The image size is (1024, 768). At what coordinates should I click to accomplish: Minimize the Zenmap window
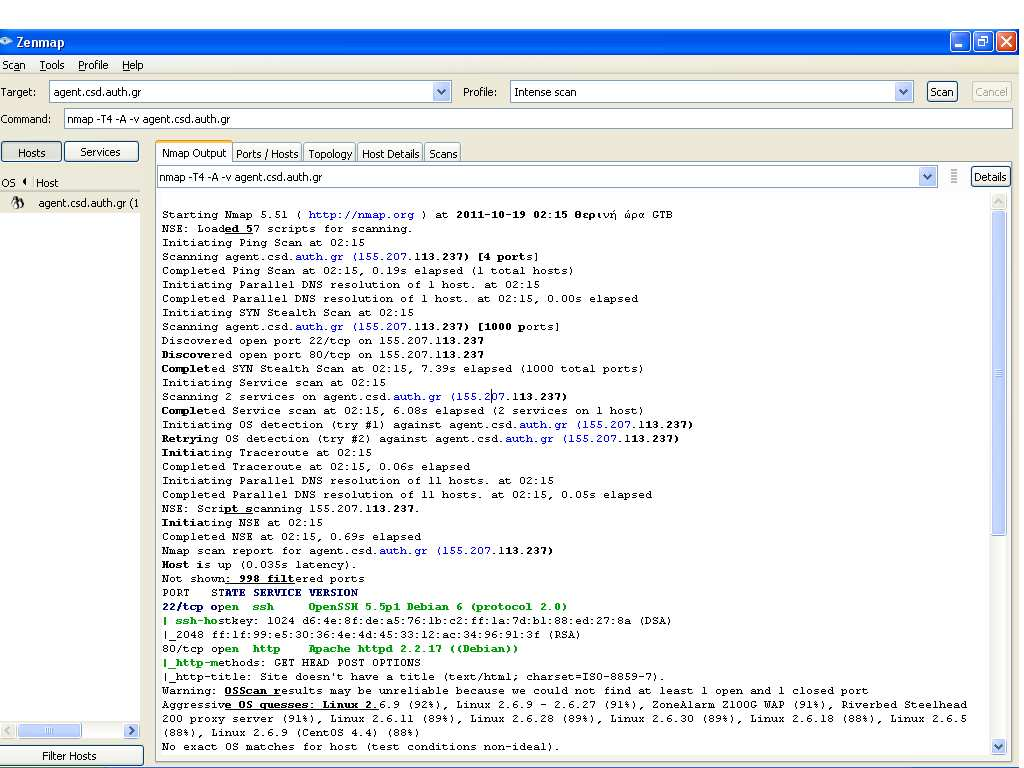click(x=959, y=42)
